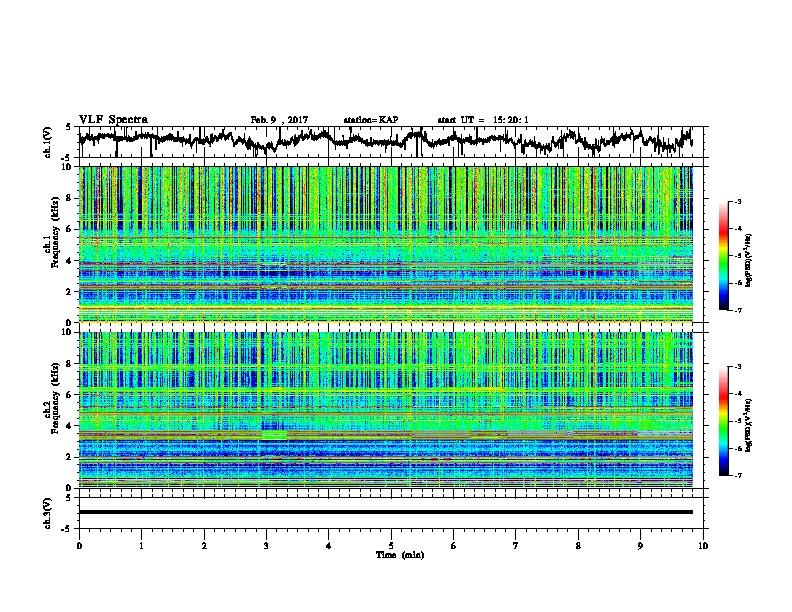Click the log(PSD) label beside ch.1 color bar

pyautogui.click(x=749, y=260)
